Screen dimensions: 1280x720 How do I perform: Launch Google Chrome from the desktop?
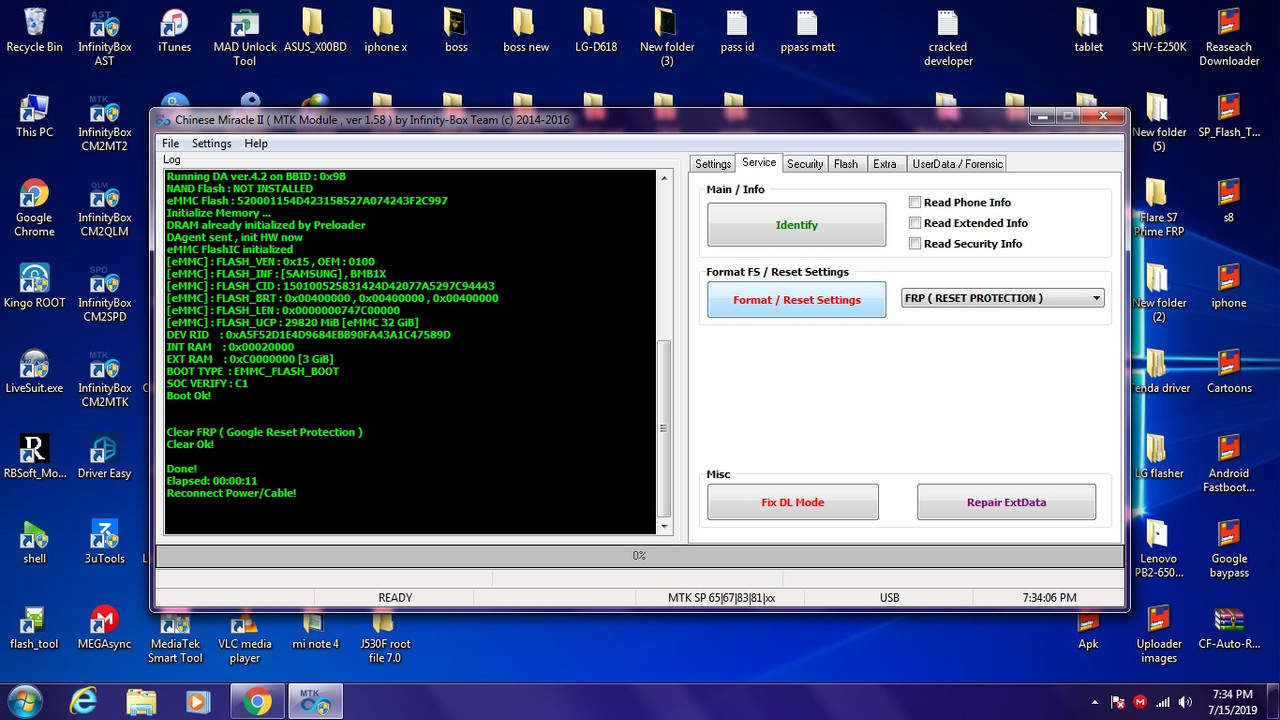[x=34, y=208]
